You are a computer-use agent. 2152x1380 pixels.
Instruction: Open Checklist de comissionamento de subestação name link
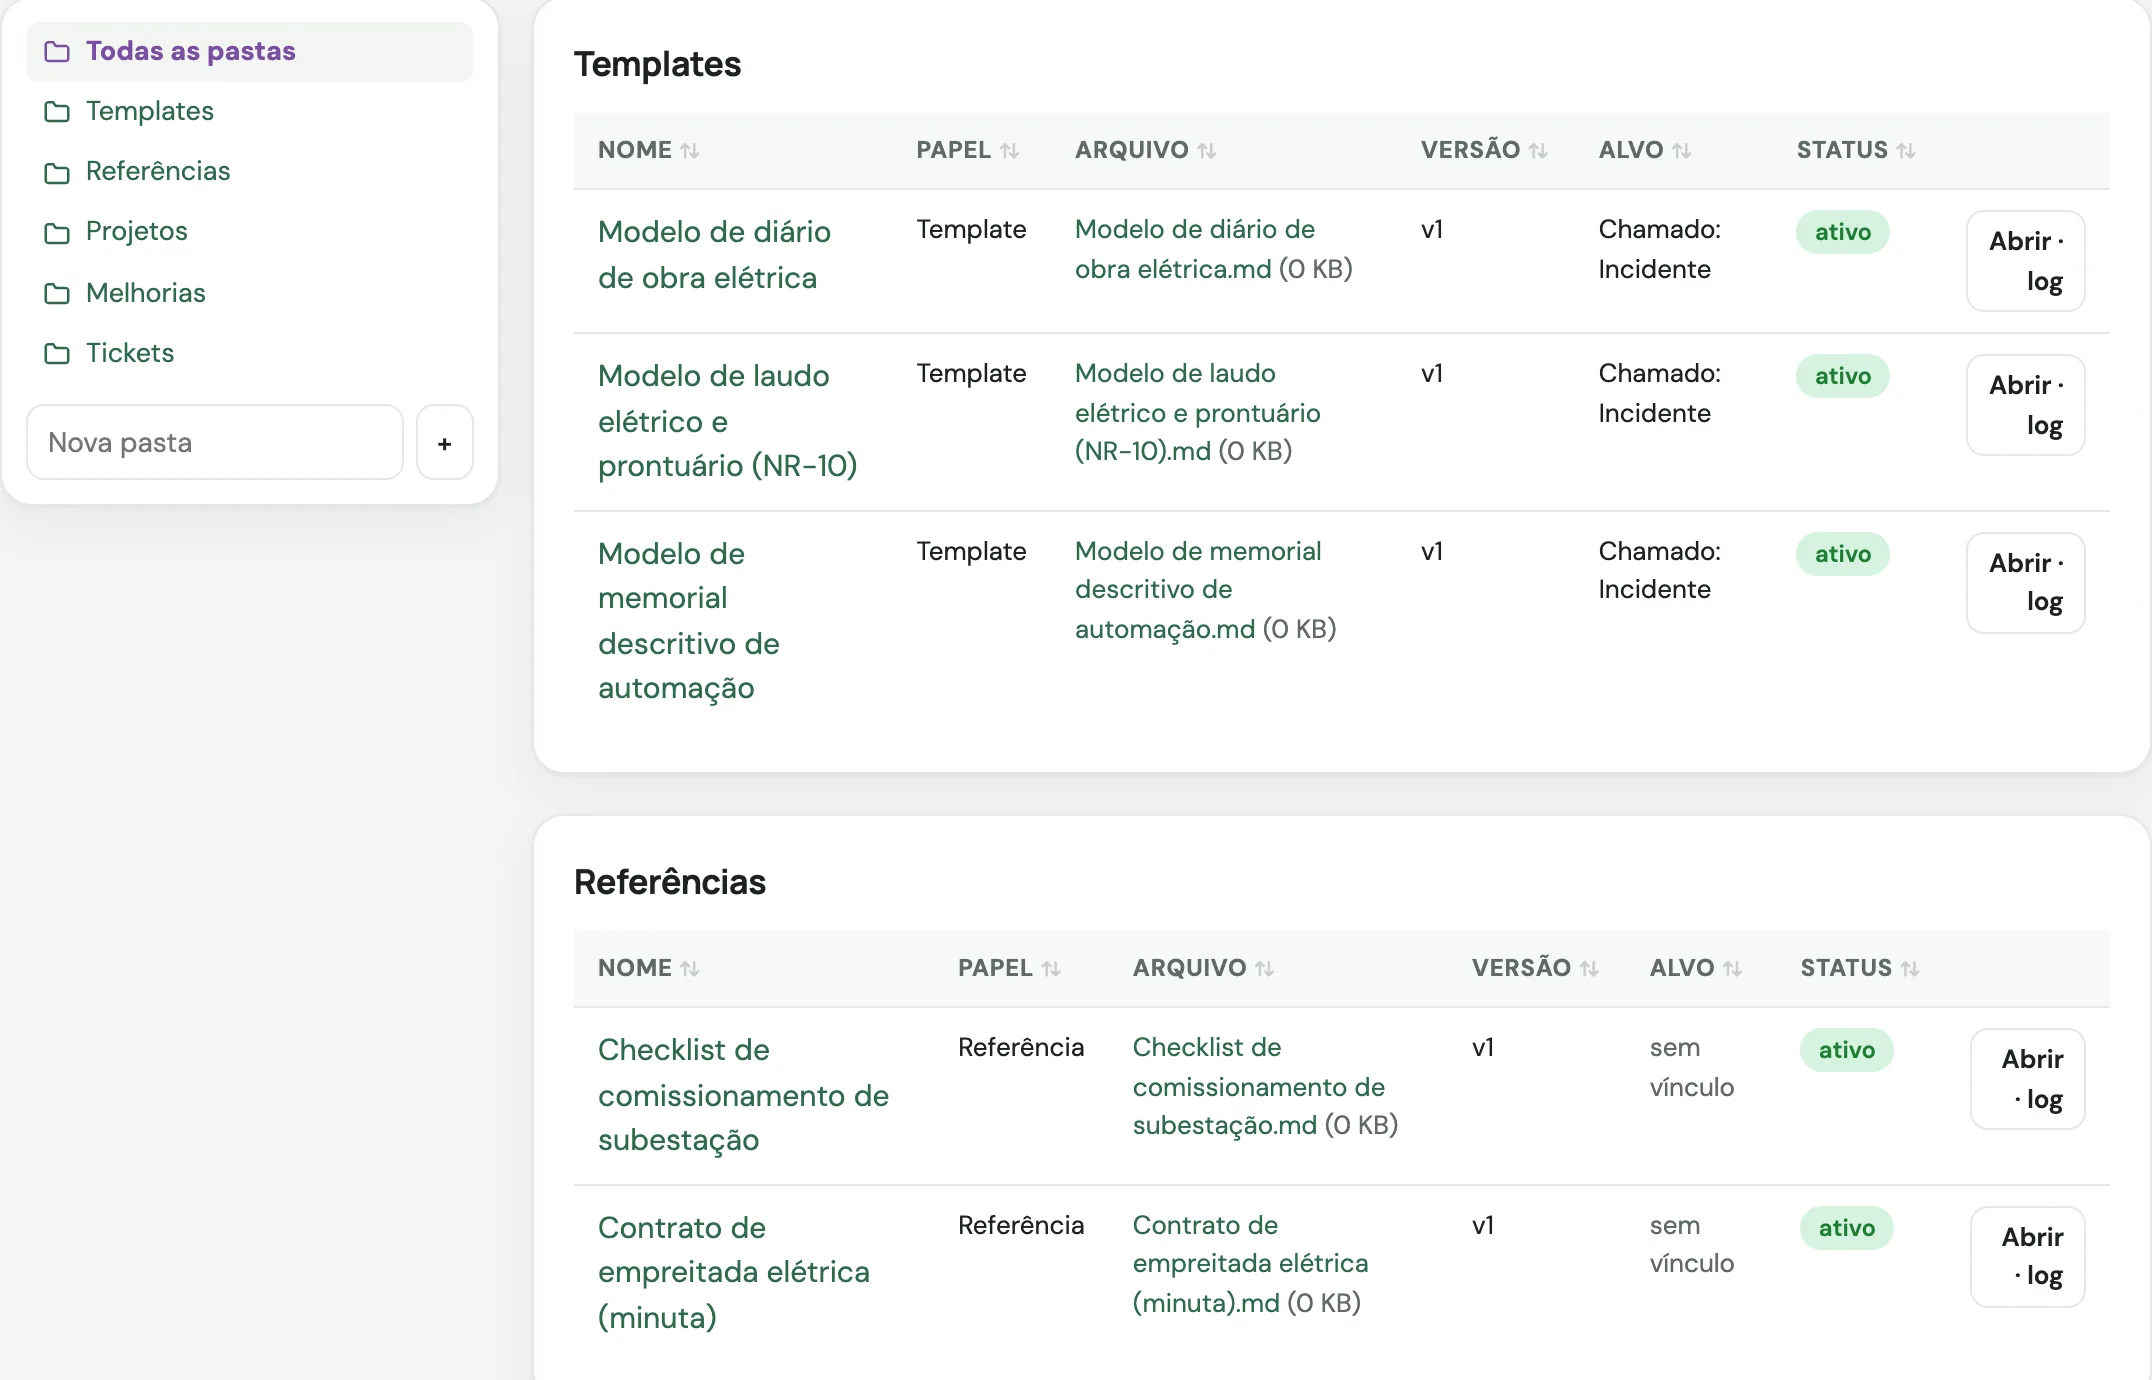click(x=743, y=1095)
